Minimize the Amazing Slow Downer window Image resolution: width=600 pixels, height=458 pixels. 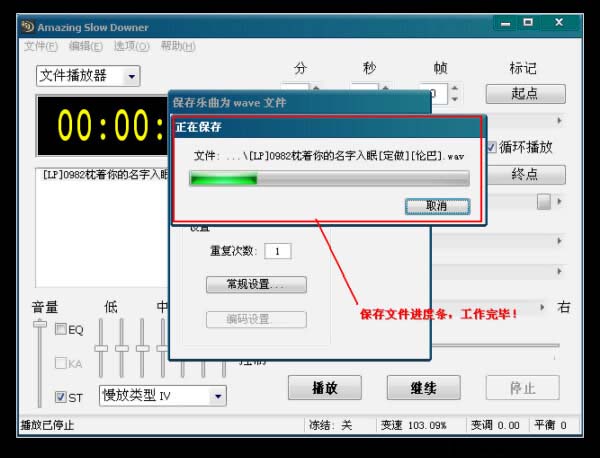pos(506,23)
